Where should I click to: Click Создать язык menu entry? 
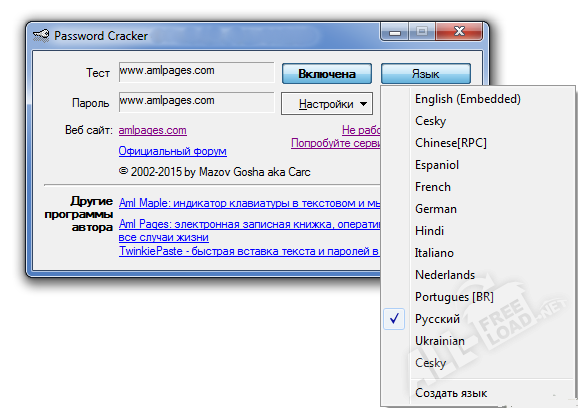click(451, 393)
